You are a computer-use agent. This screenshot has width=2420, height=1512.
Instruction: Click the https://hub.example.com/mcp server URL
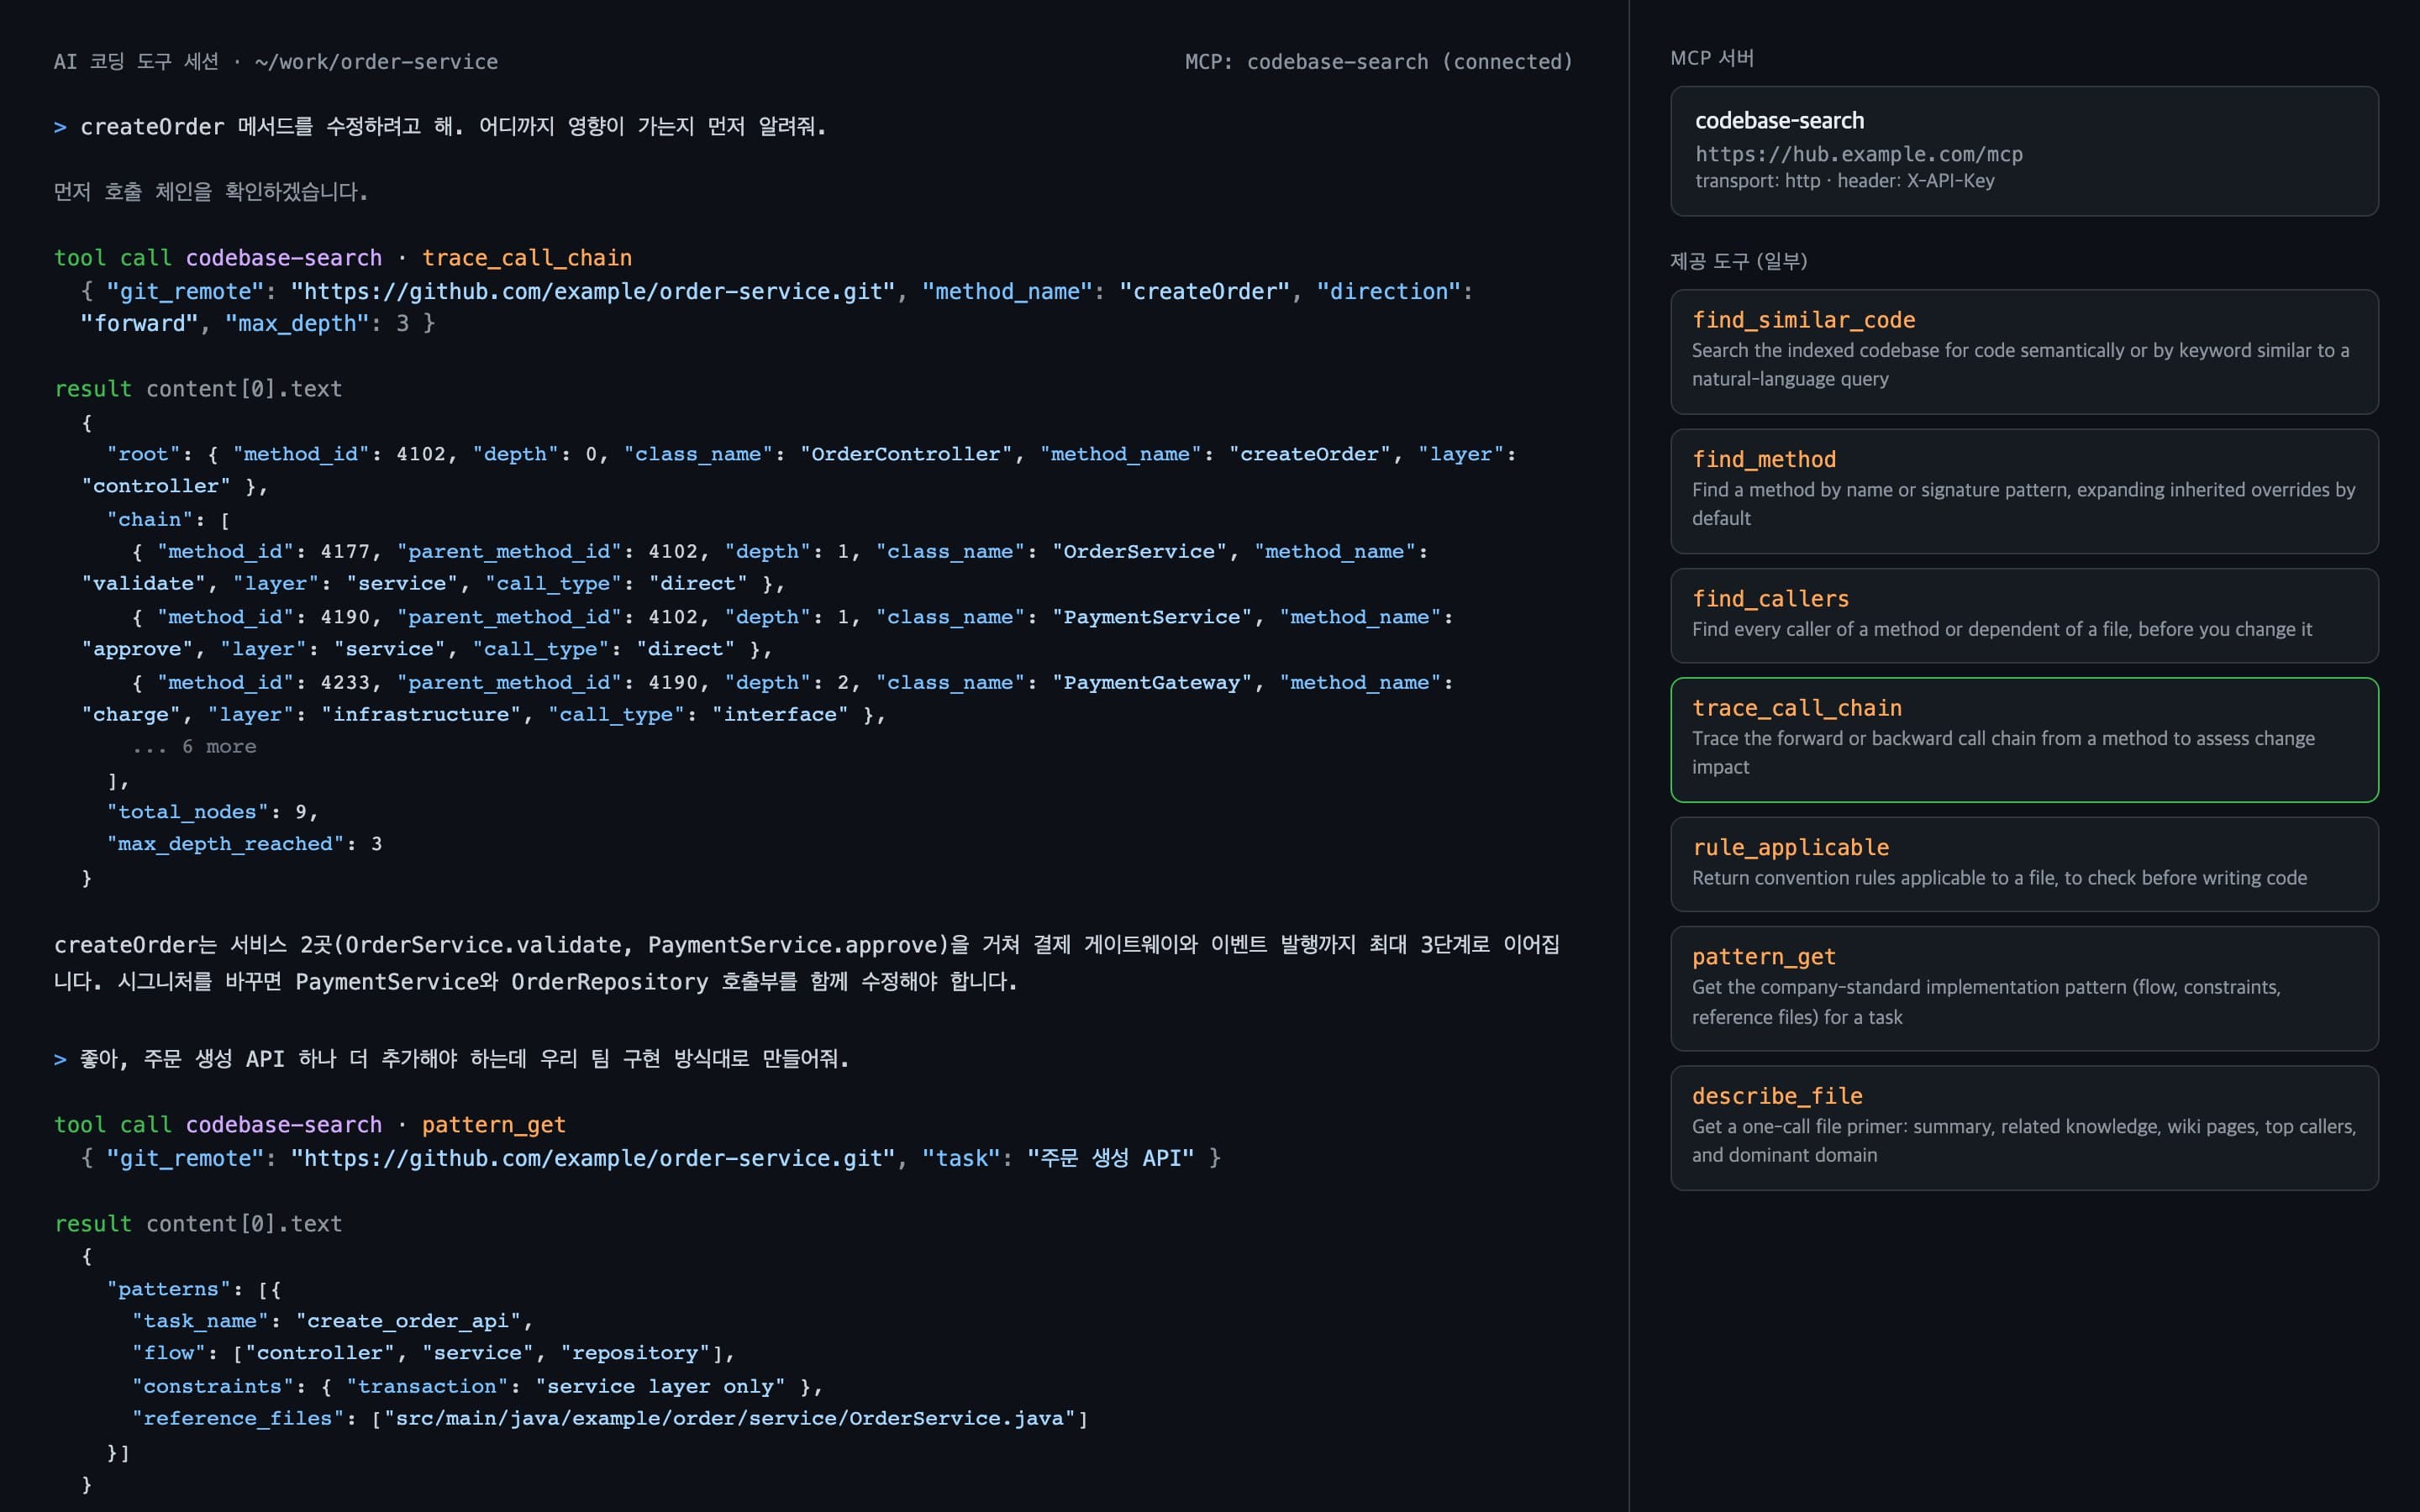tap(1858, 154)
